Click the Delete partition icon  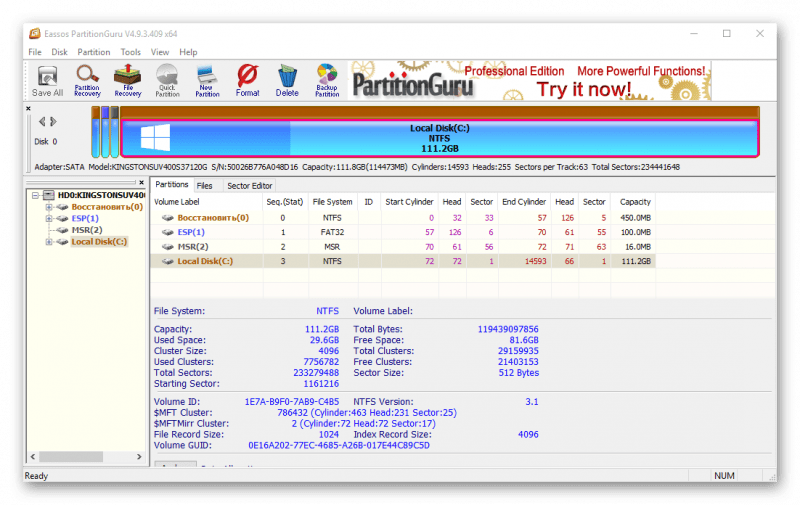click(287, 80)
